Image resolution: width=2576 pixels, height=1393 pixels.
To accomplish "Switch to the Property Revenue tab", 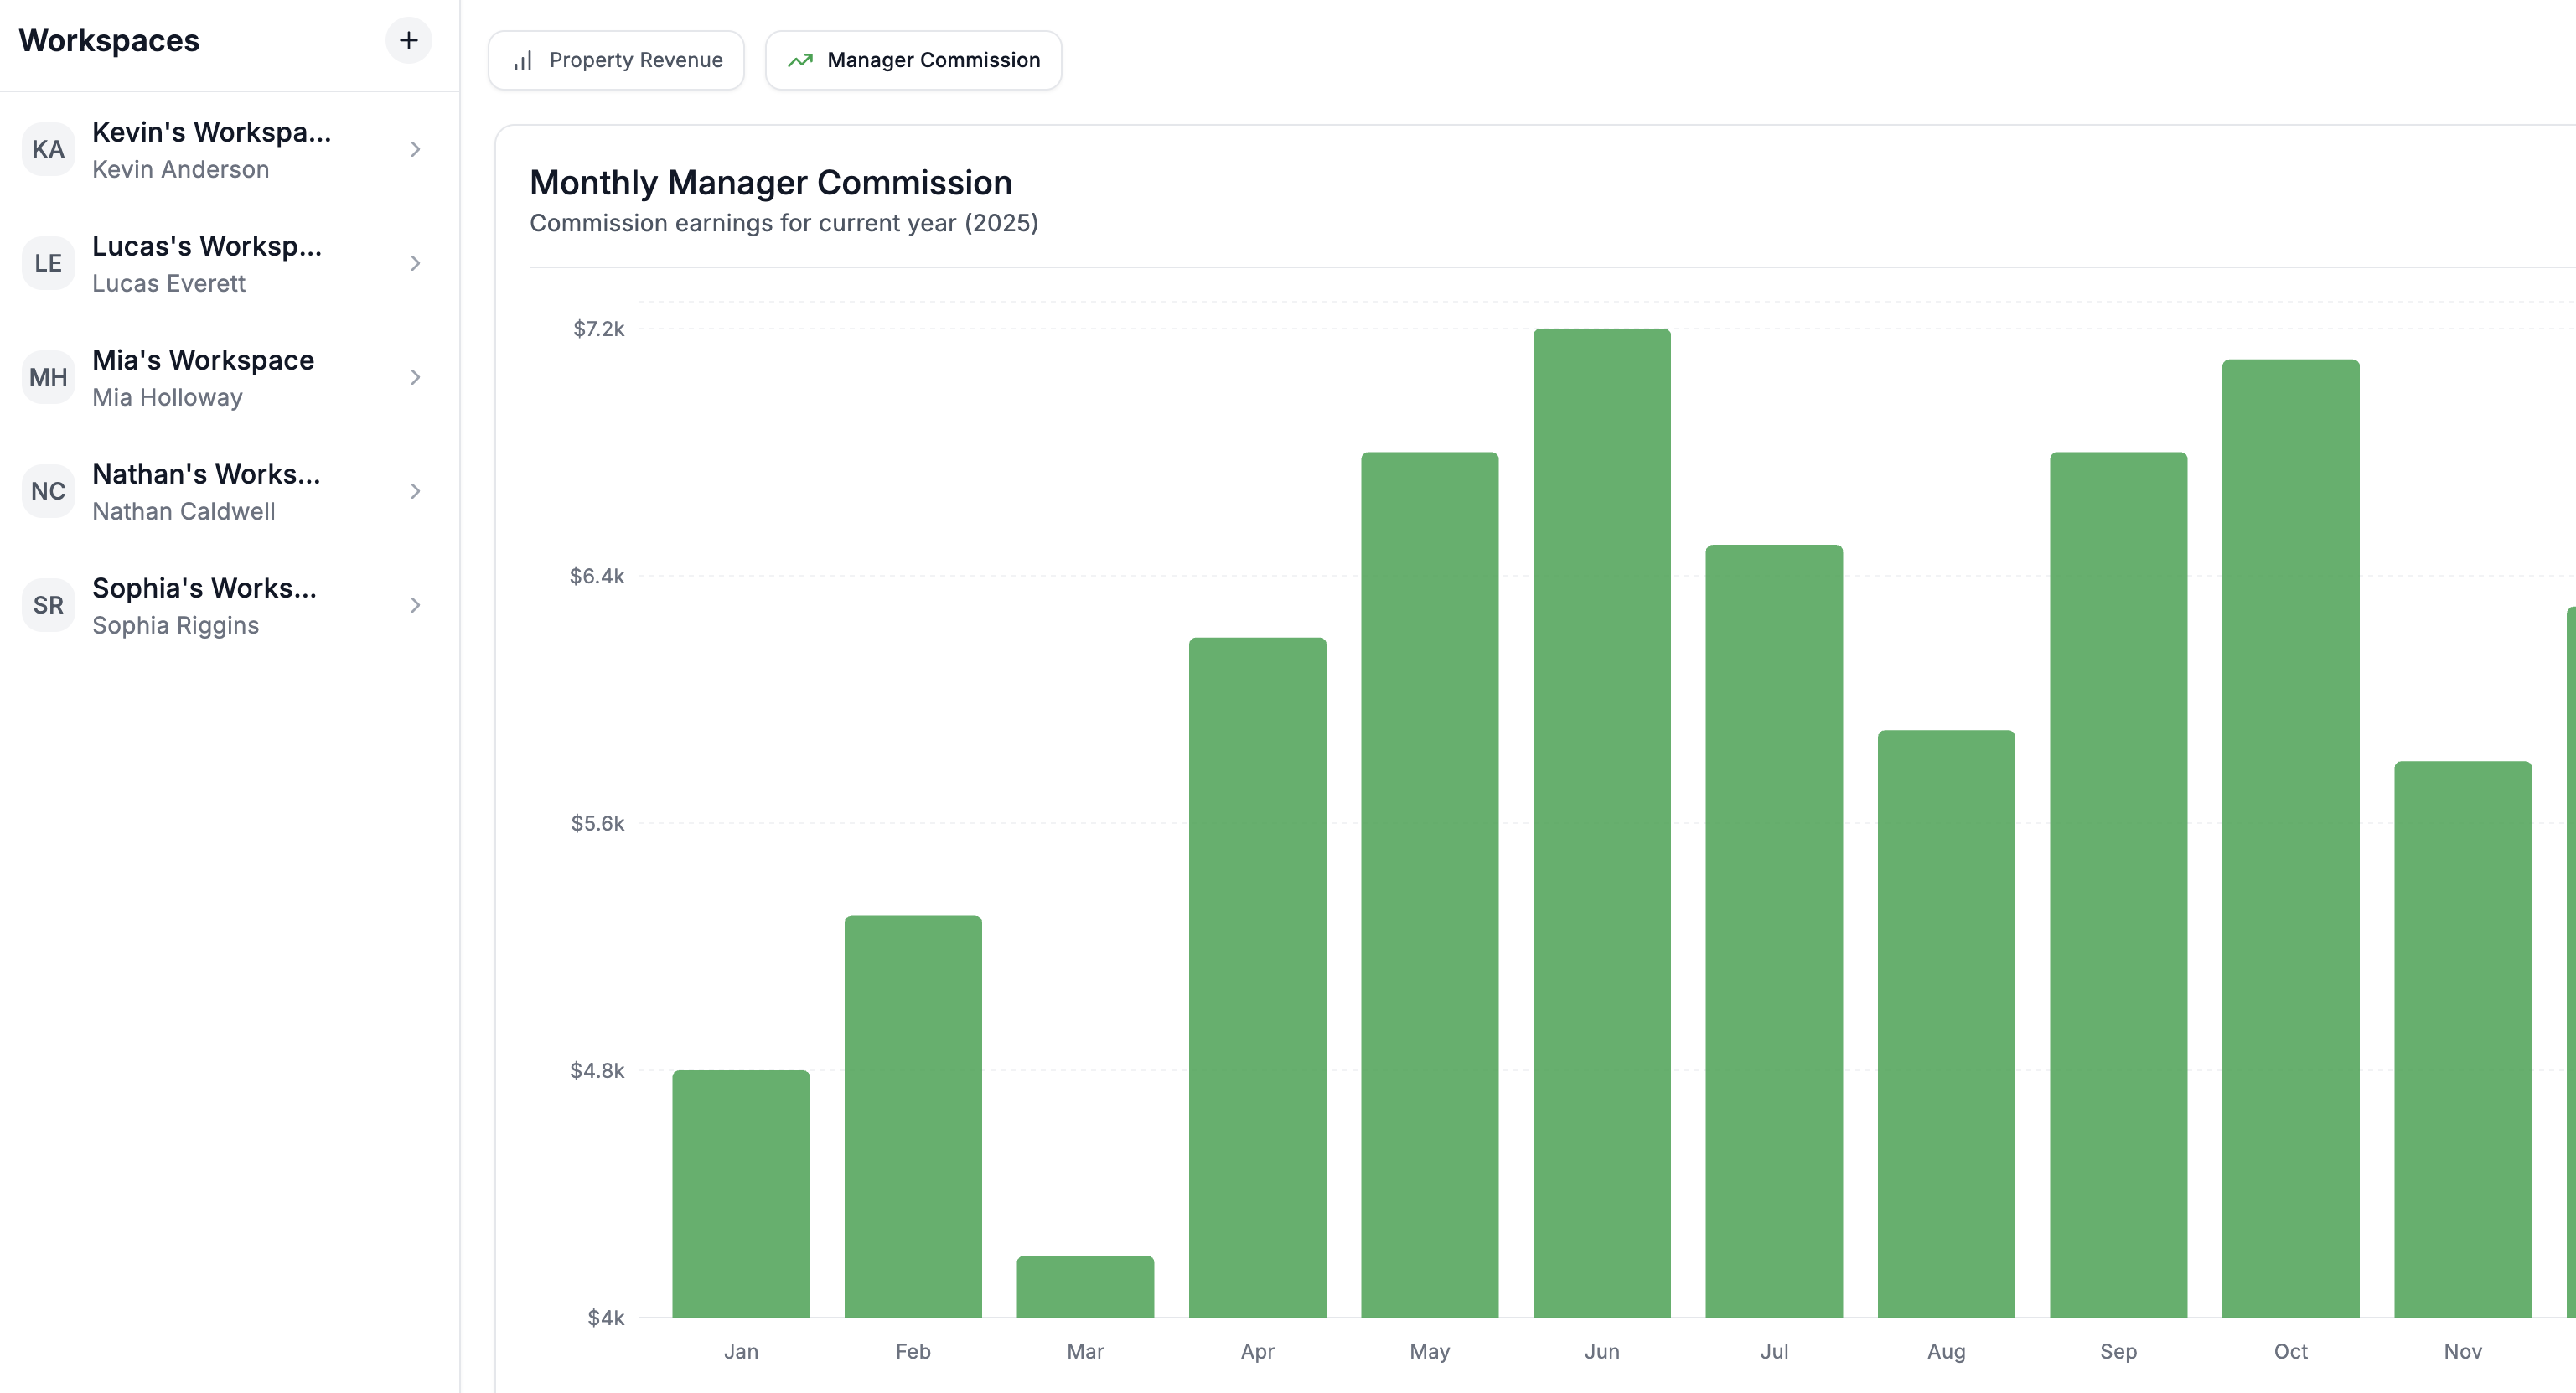I will click(x=616, y=60).
